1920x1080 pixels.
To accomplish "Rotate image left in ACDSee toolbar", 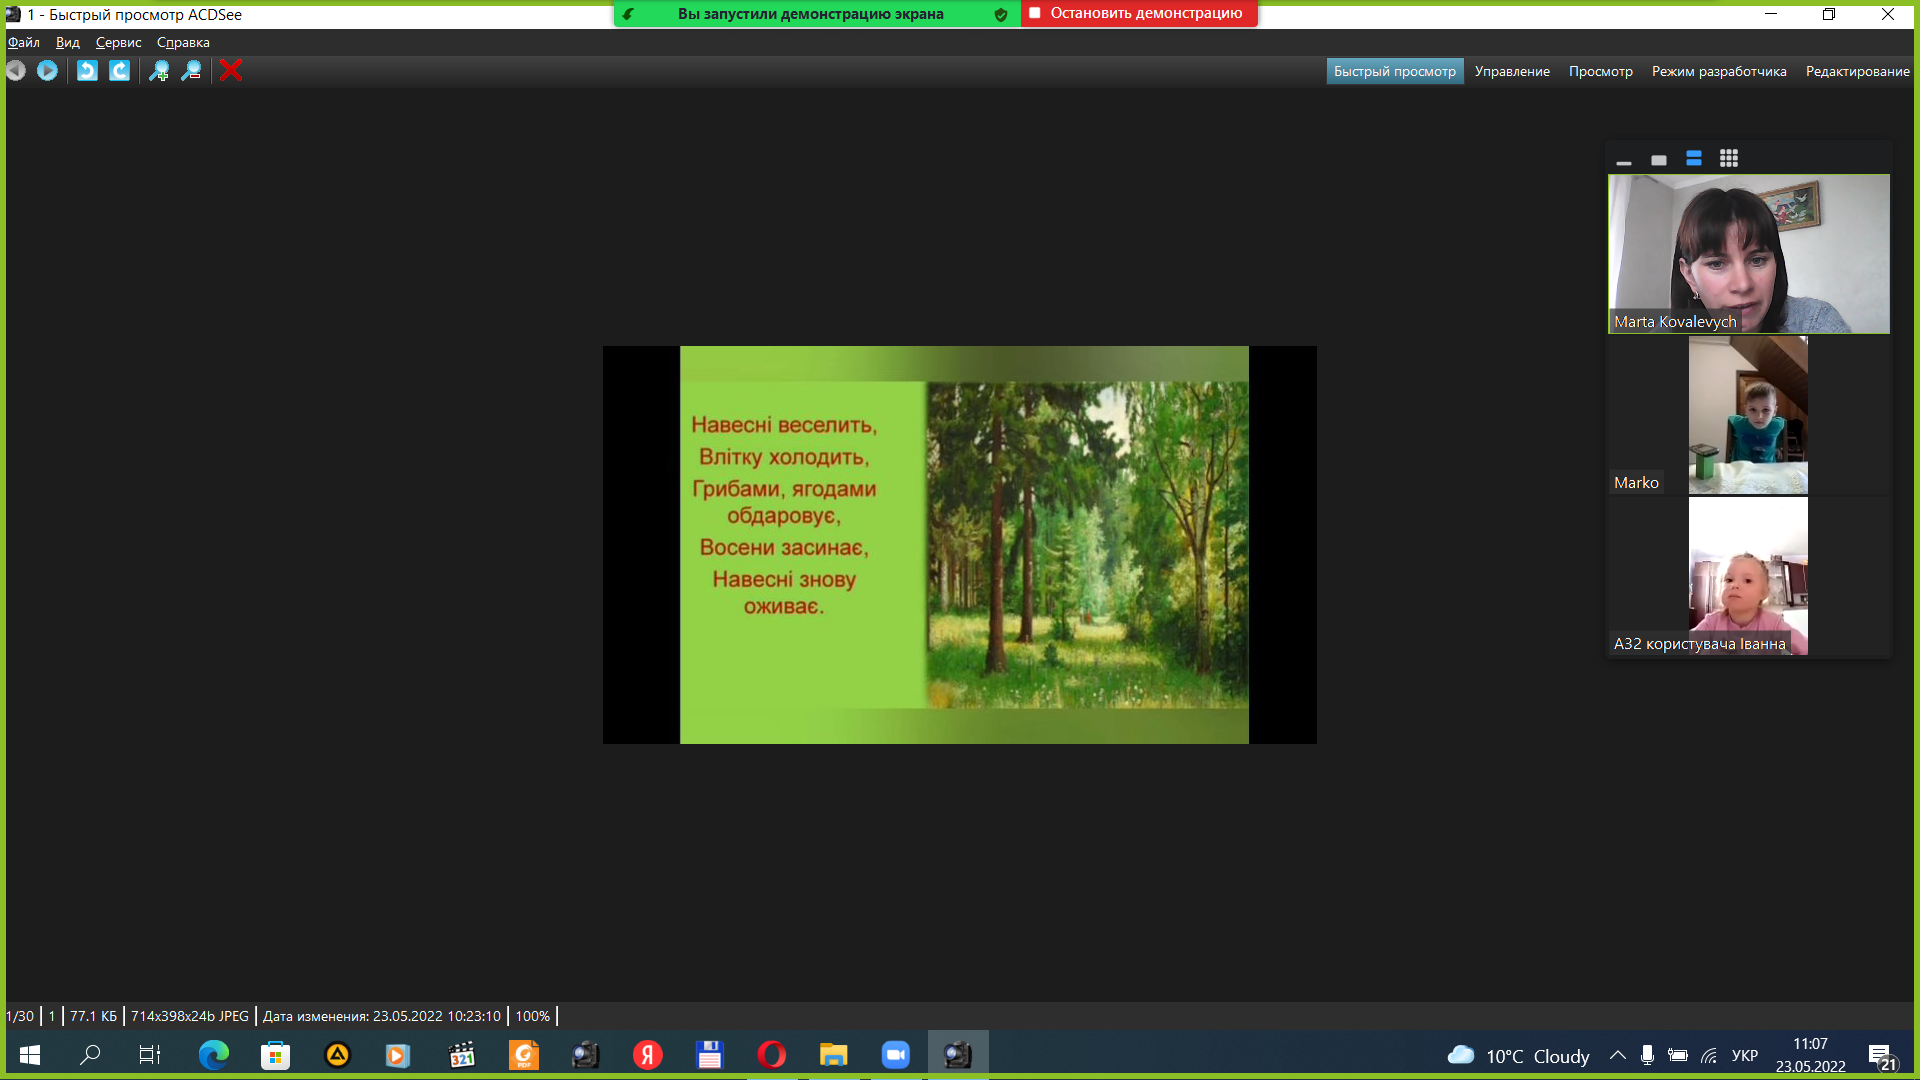I will pos(87,71).
